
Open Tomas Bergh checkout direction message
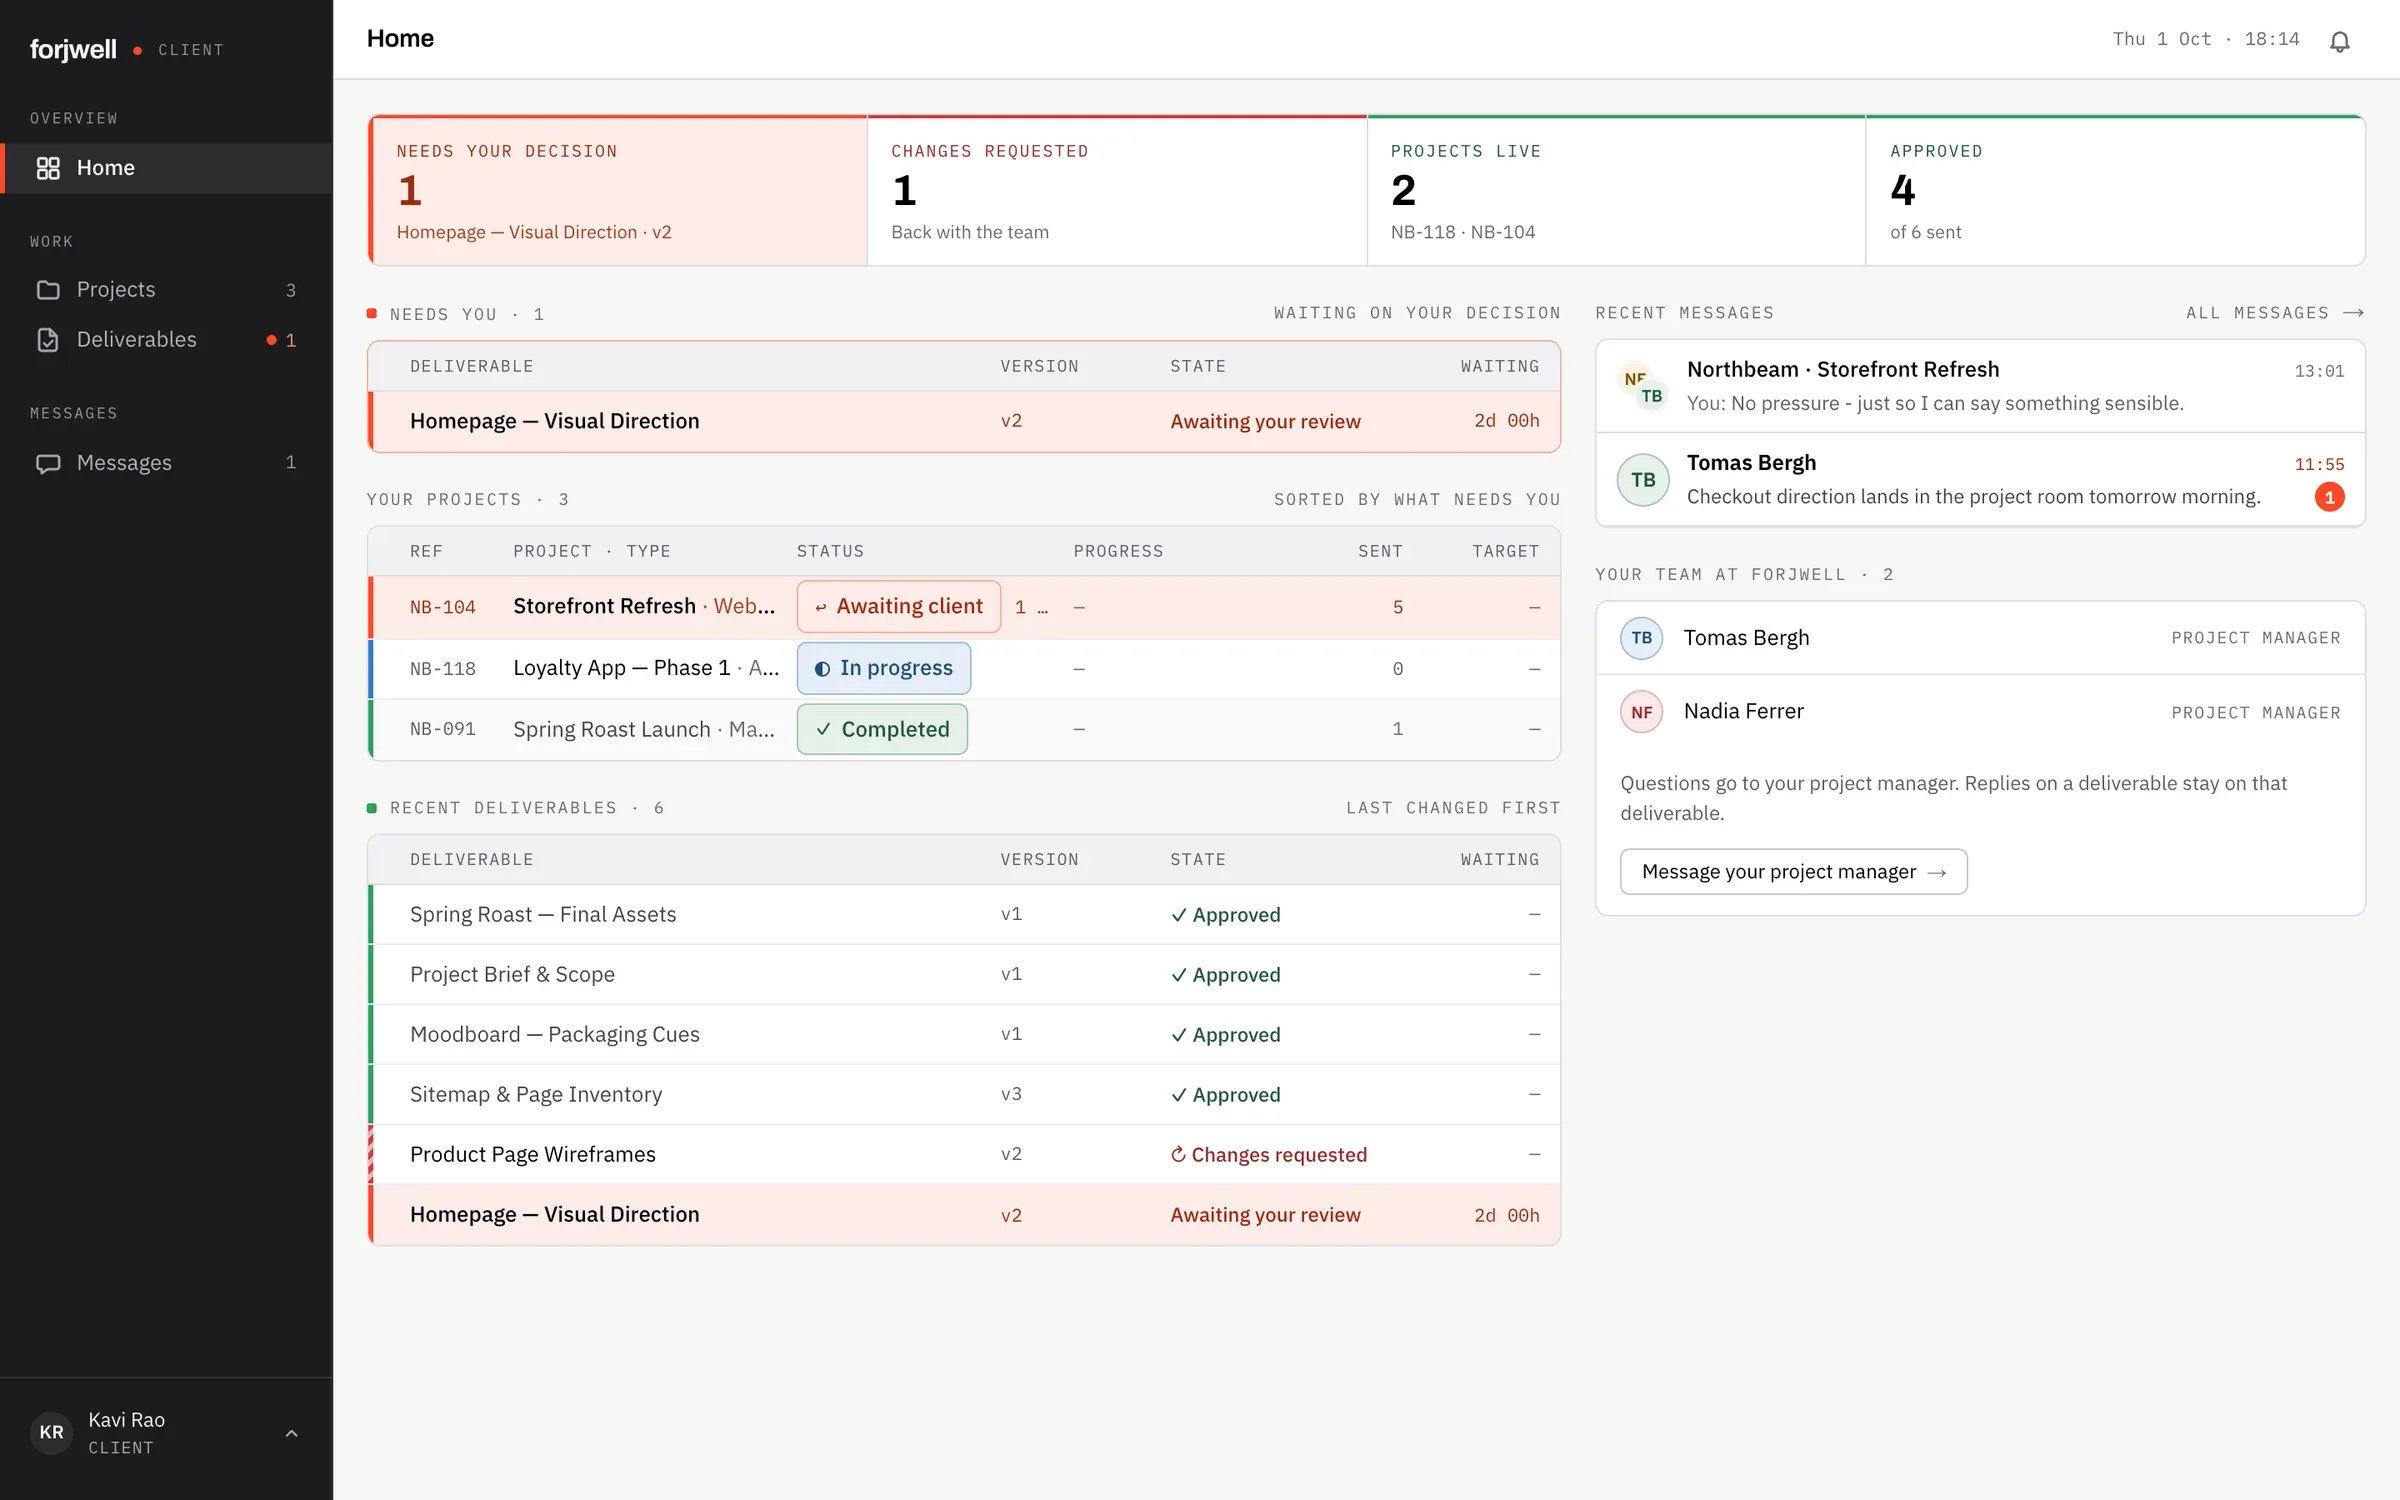coord(1980,480)
